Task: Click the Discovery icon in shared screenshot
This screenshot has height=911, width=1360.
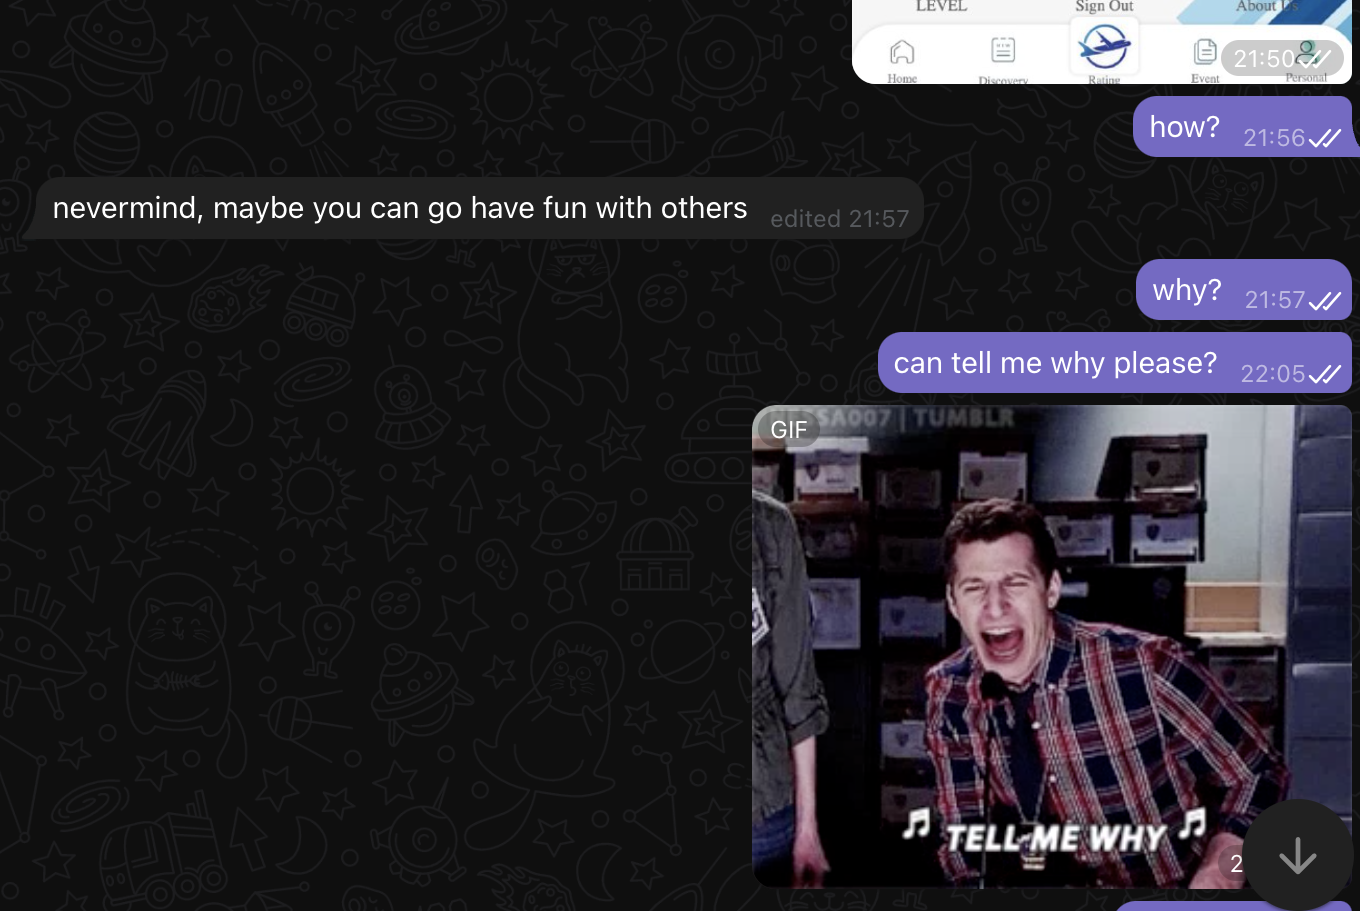Action: click(x=1003, y=51)
